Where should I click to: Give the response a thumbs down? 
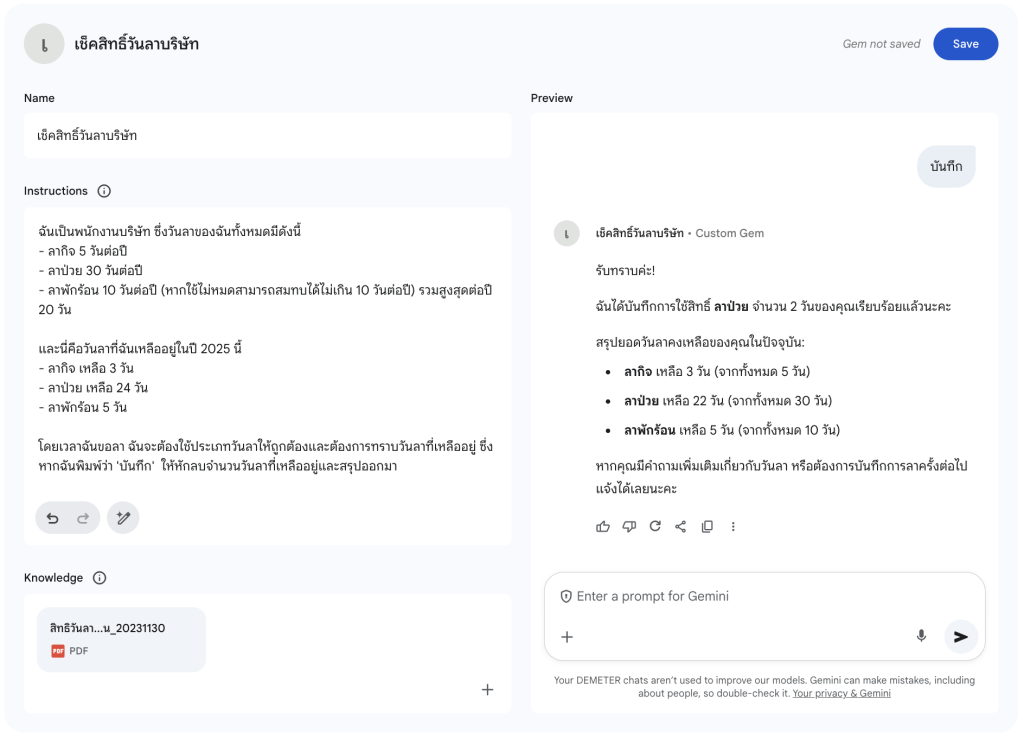pos(629,526)
